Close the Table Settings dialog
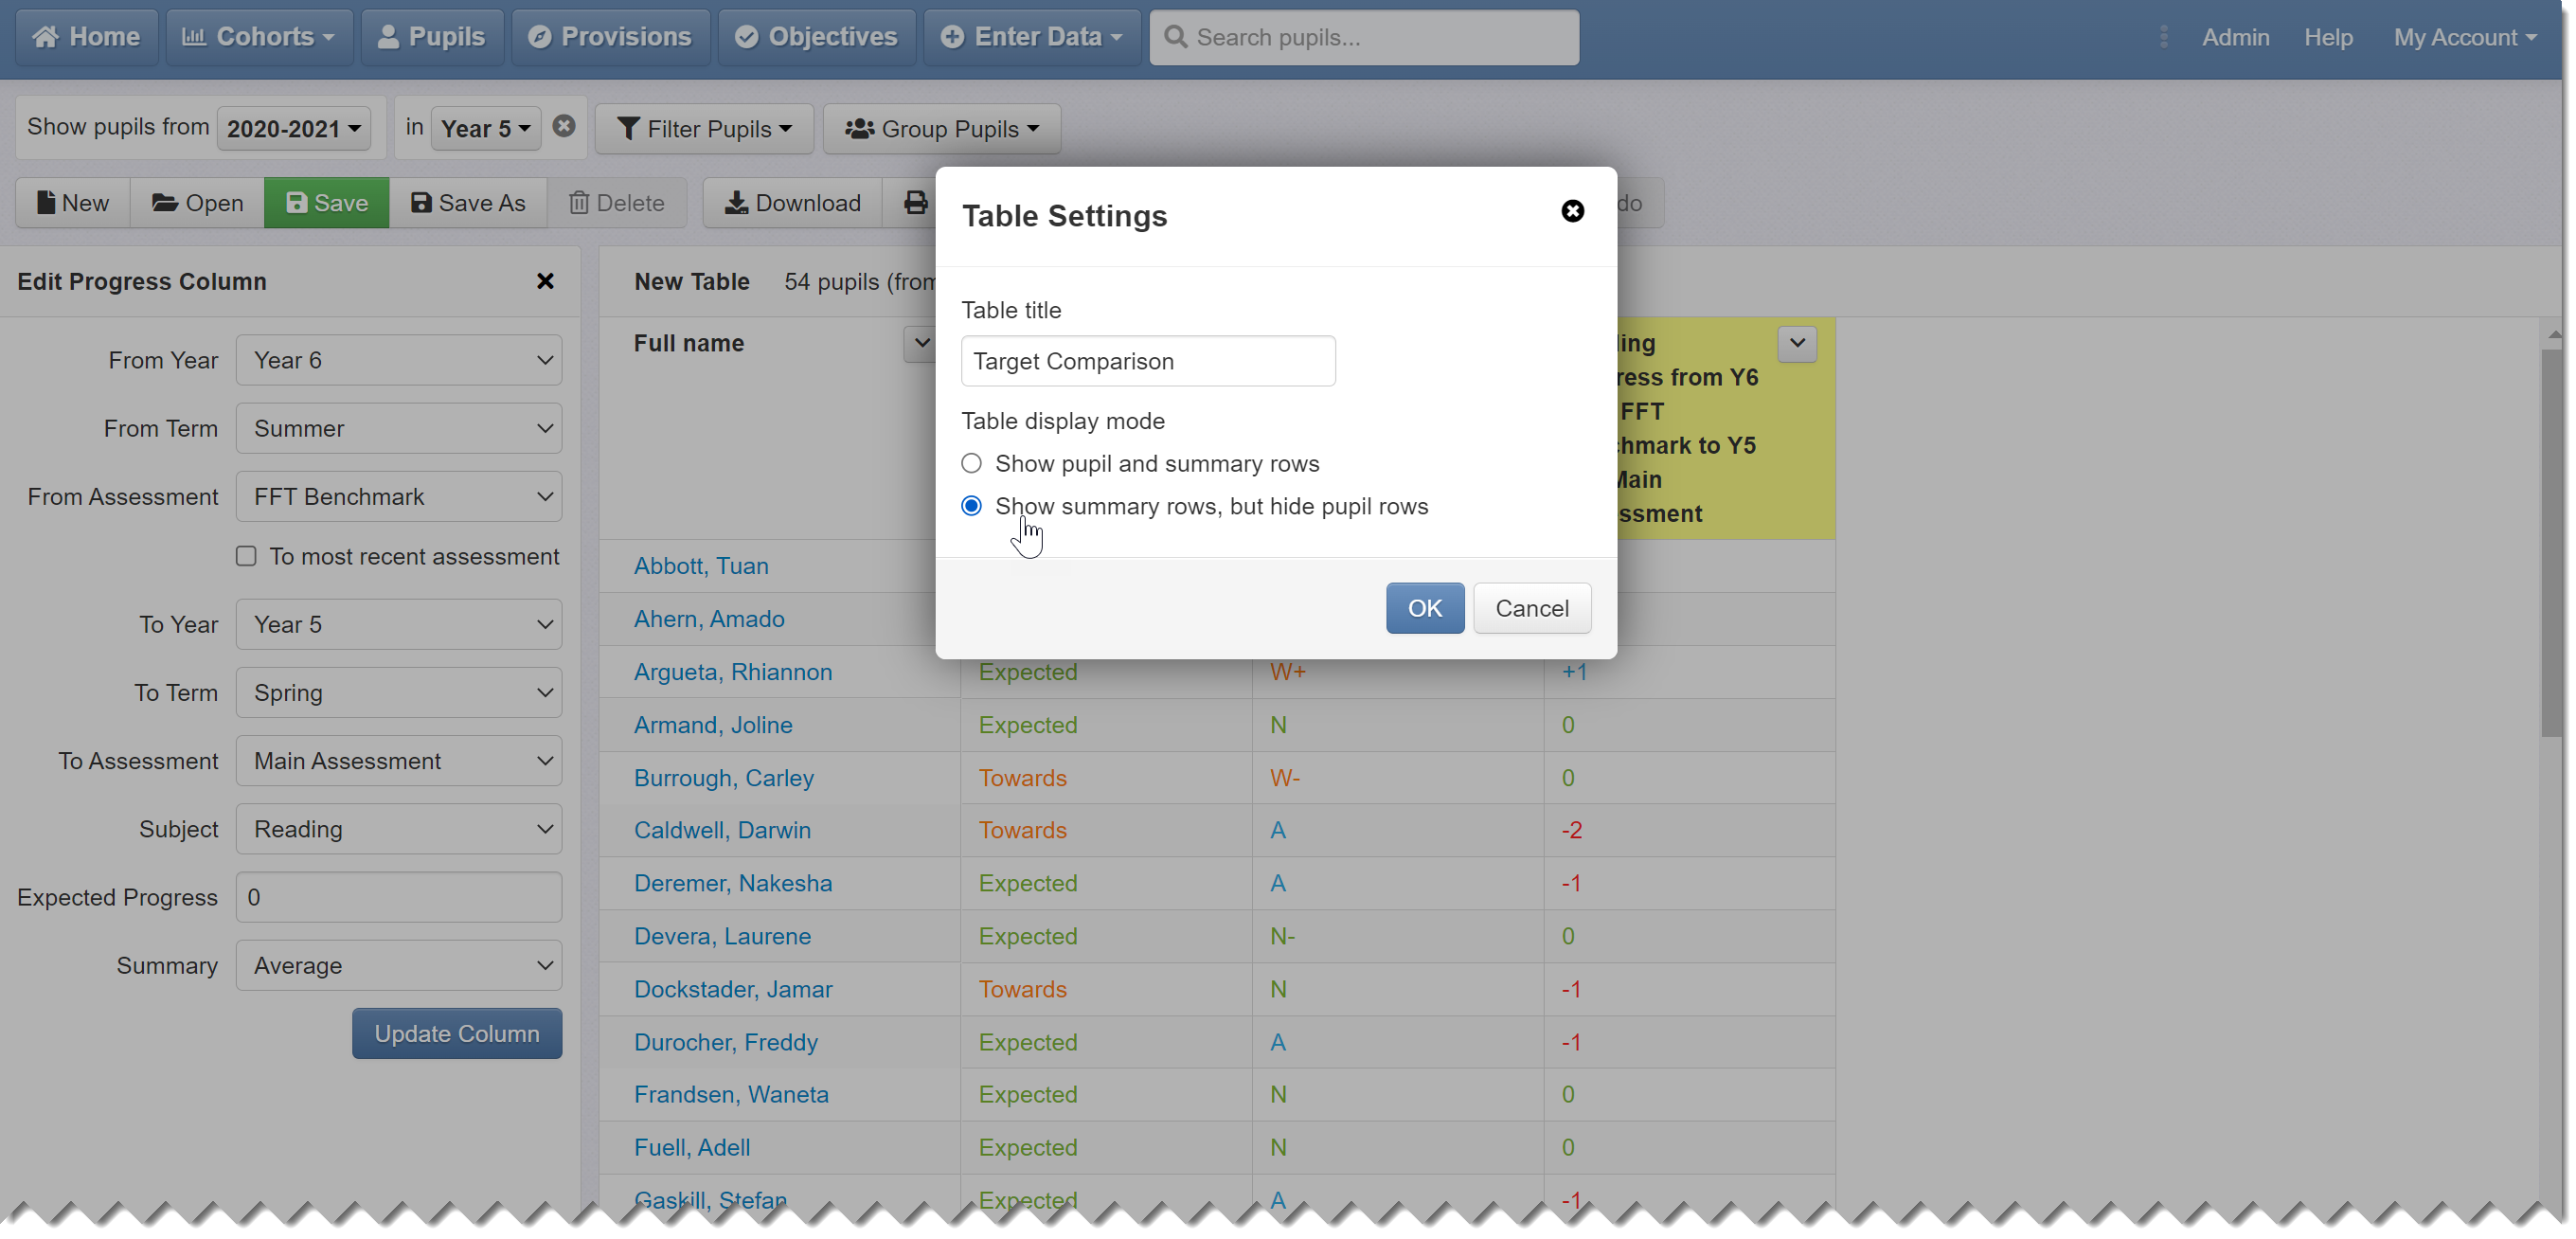The width and height of the screenshot is (2576, 1239). (x=1572, y=211)
